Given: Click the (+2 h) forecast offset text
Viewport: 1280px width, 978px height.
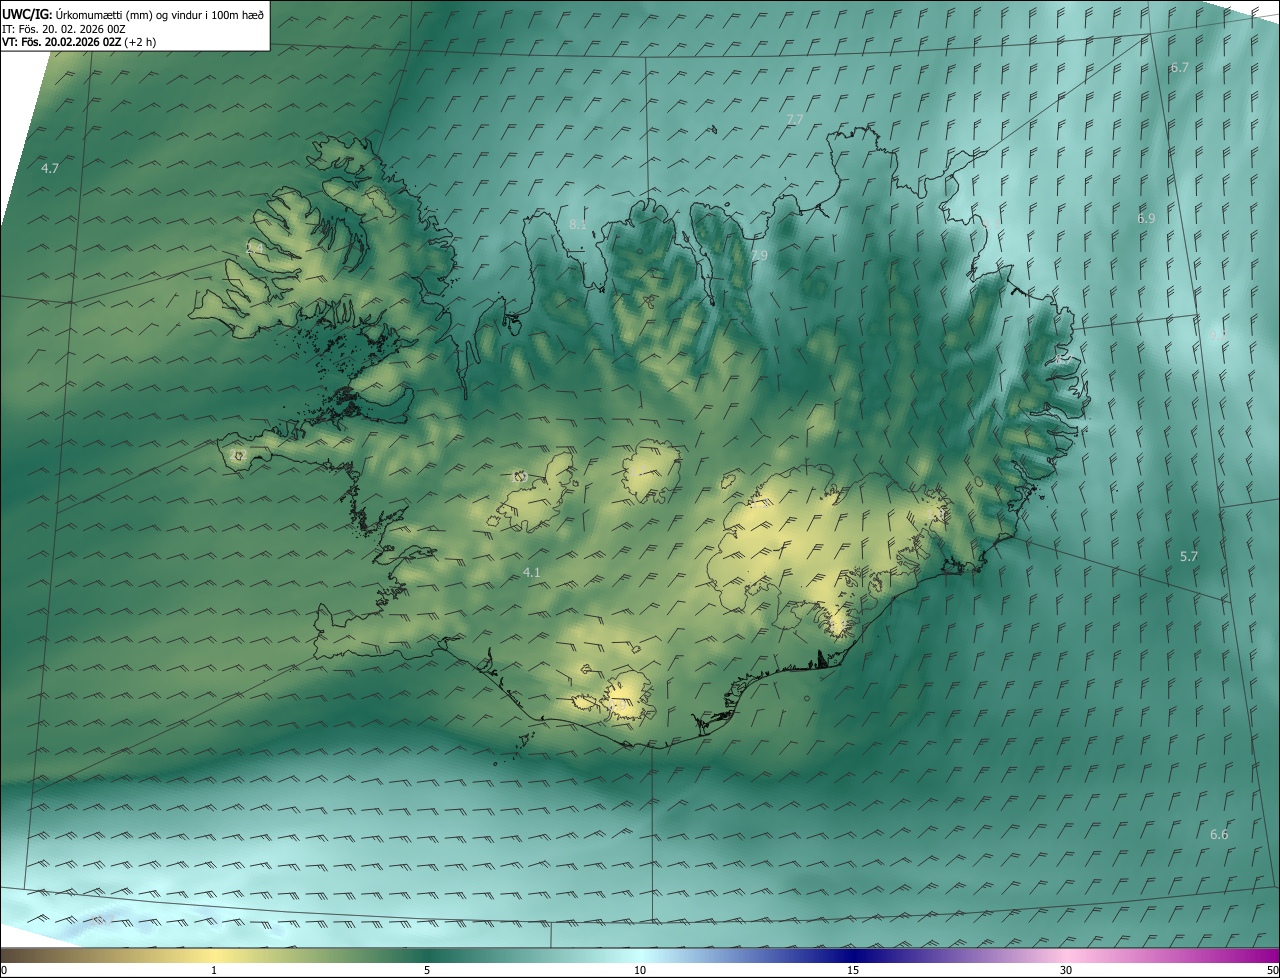Looking at the screenshot, I should pyautogui.click(x=140, y=42).
